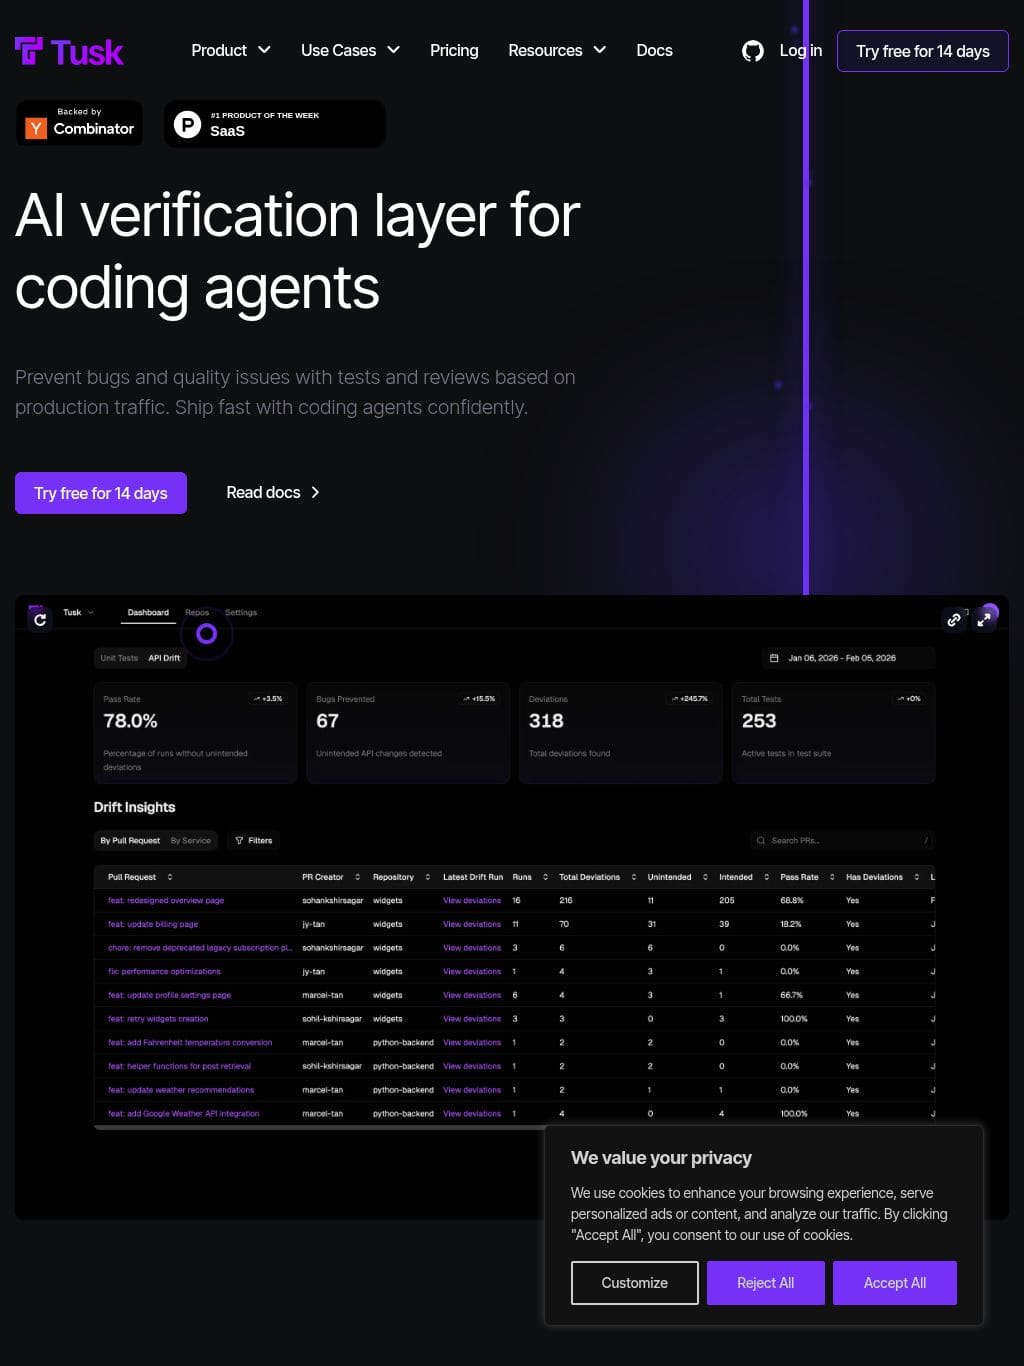Open the Filters button

254,841
